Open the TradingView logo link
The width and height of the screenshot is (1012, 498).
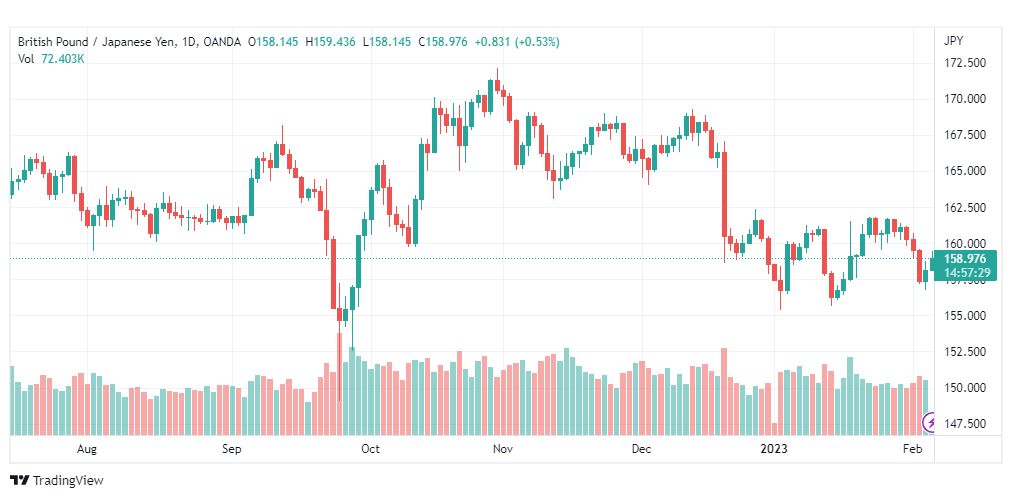[57, 481]
